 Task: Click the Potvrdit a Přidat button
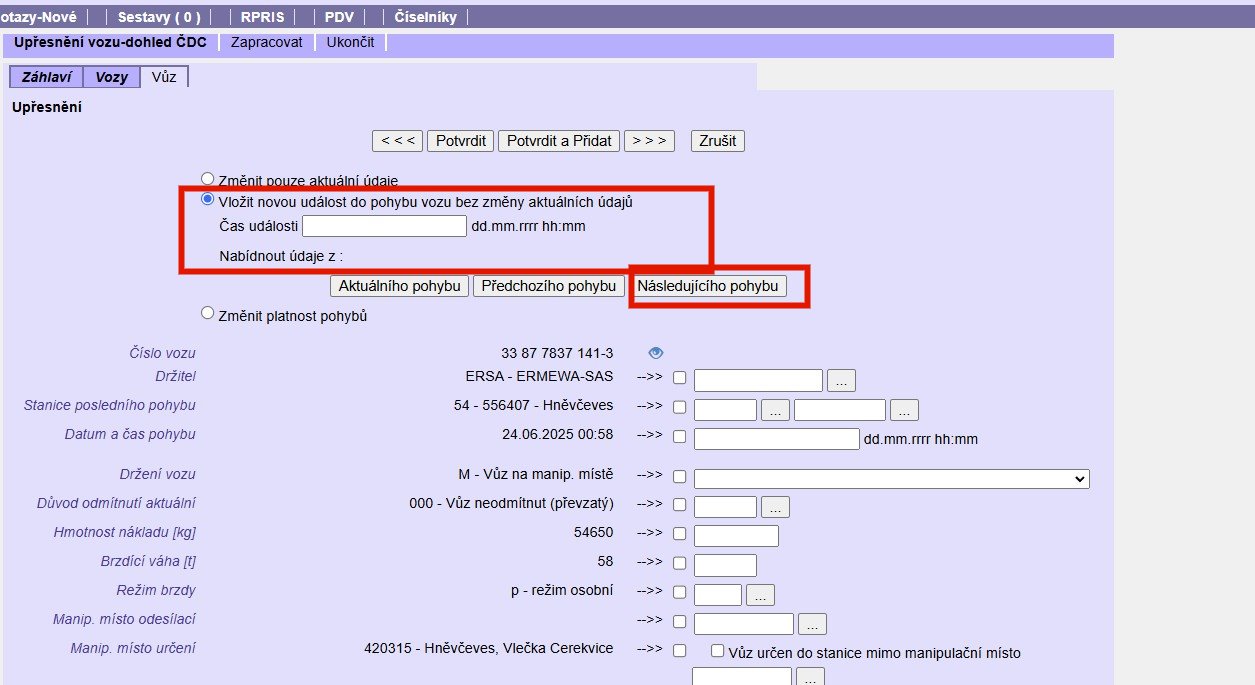click(558, 141)
